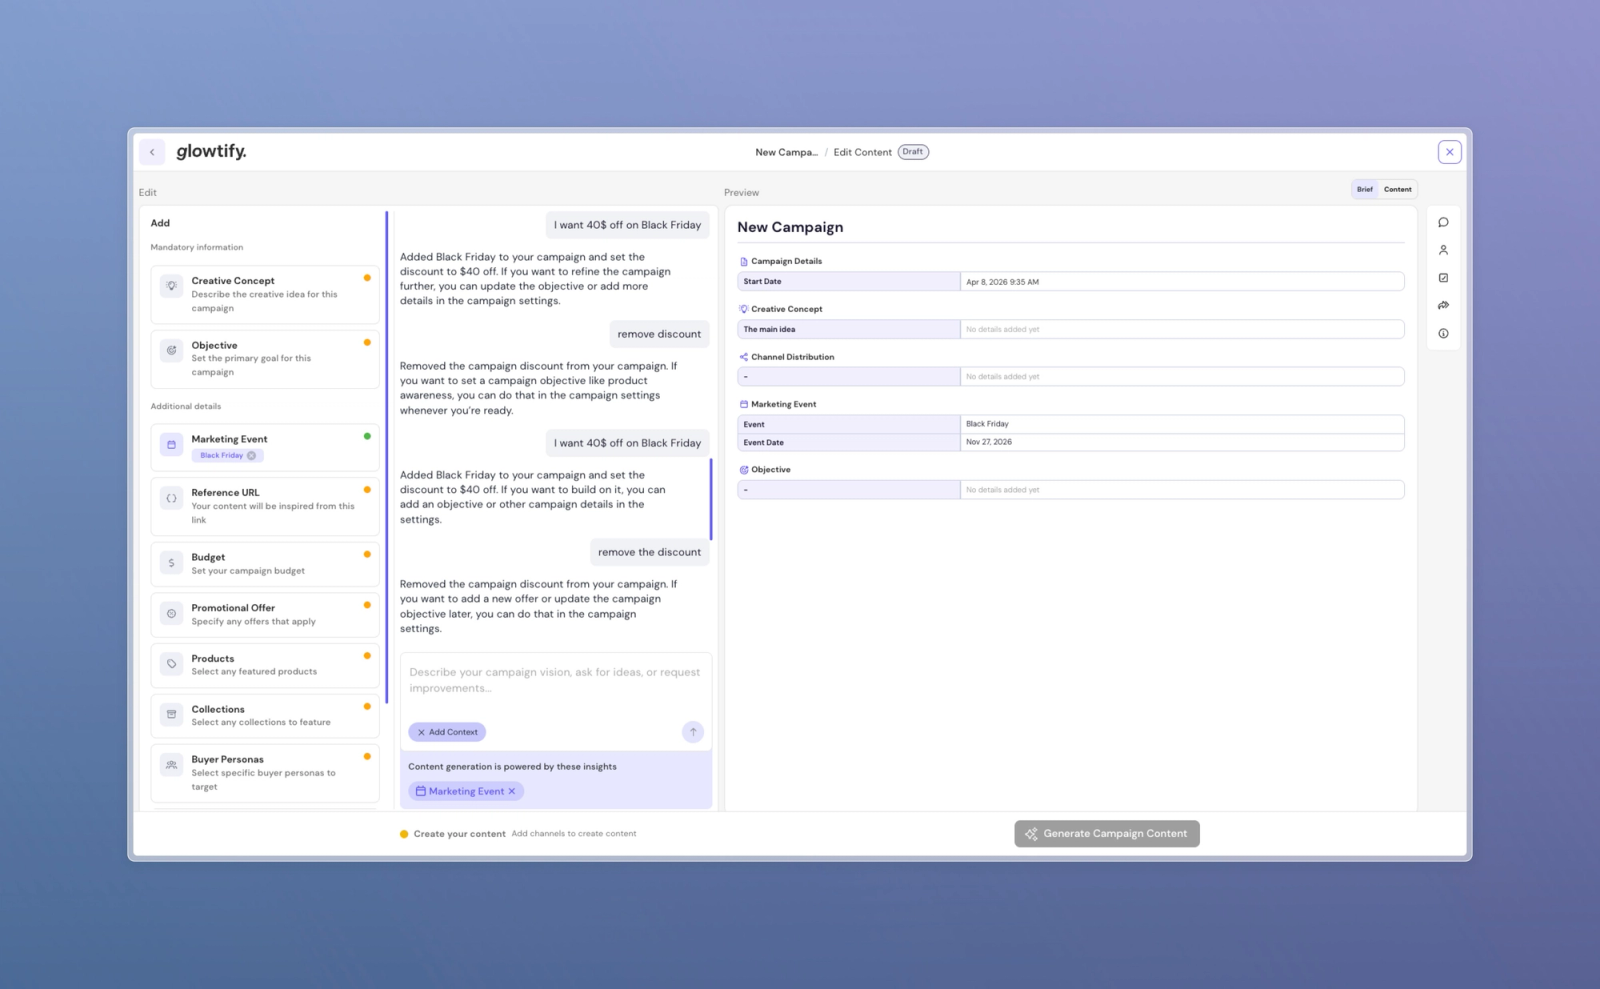Click the Campaign Details document icon in preview
Screen dimensions: 1600x989
[743, 262]
